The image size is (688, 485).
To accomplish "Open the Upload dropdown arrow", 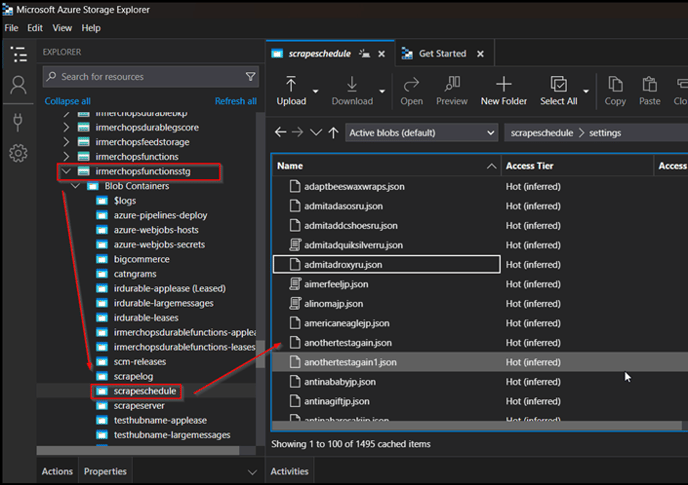I will [x=315, y=91].
